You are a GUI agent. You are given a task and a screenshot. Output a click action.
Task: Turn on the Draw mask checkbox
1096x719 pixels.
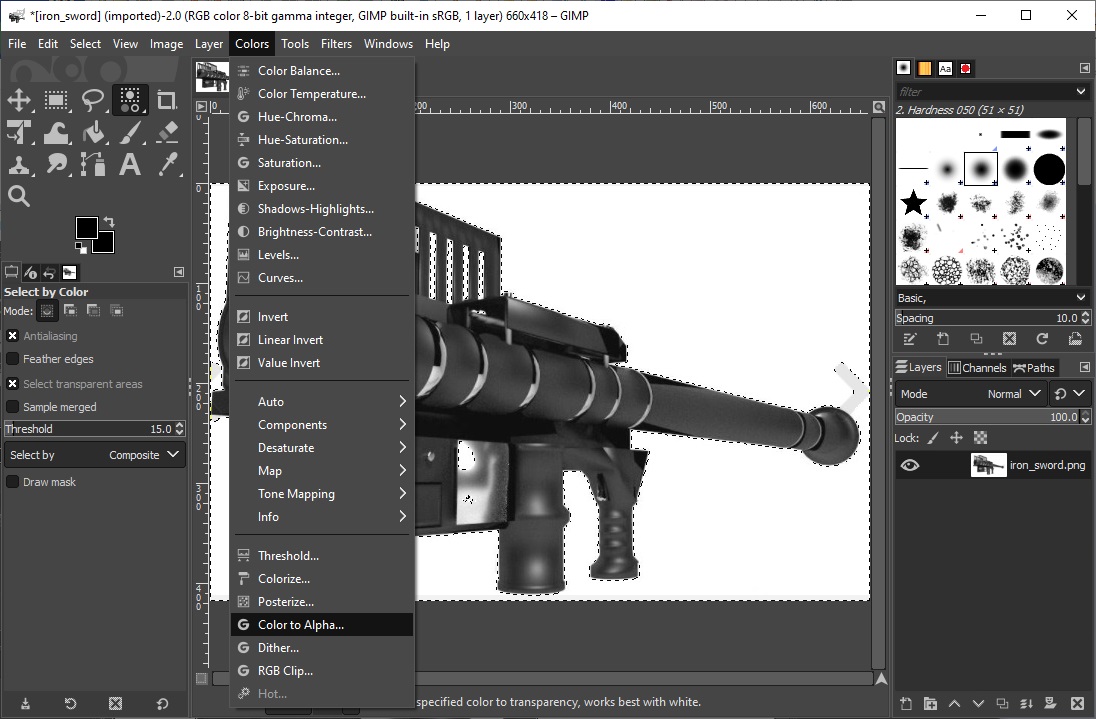(x=13, y=482)
